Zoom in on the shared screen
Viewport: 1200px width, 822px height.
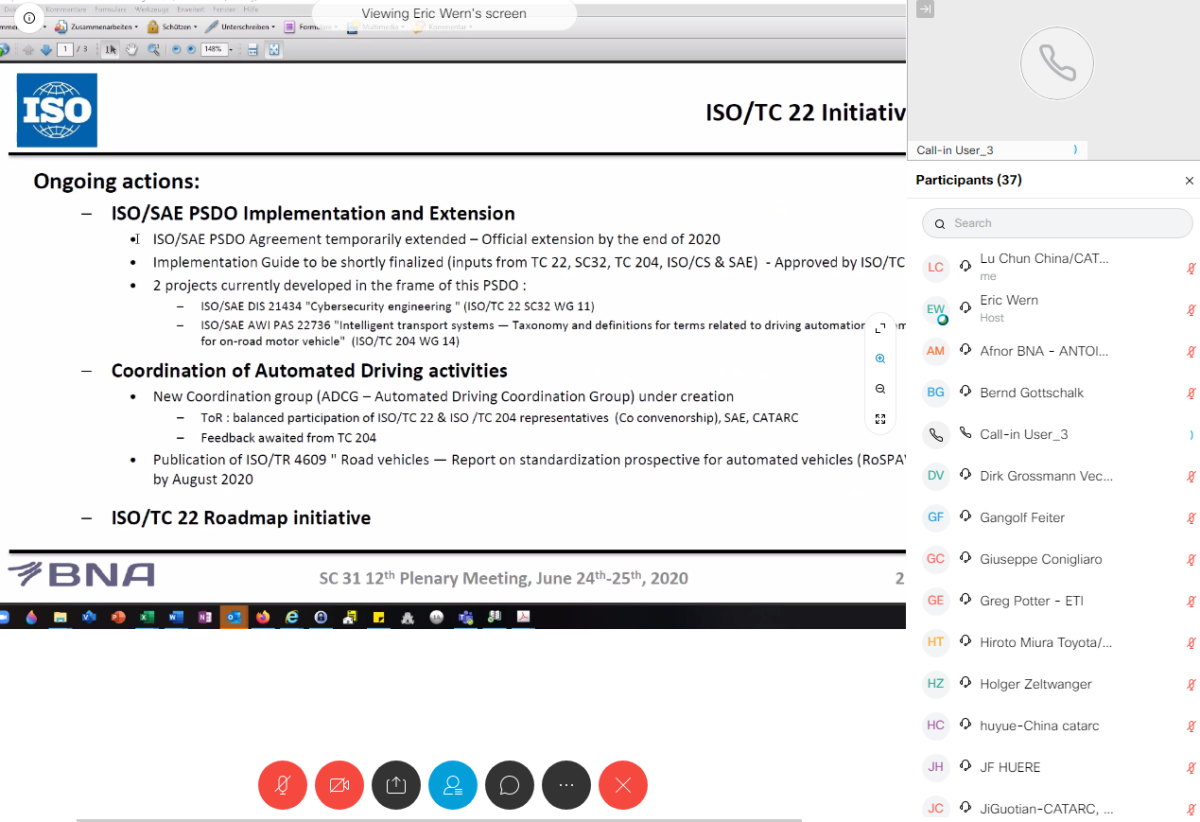(x=880, y=358)
